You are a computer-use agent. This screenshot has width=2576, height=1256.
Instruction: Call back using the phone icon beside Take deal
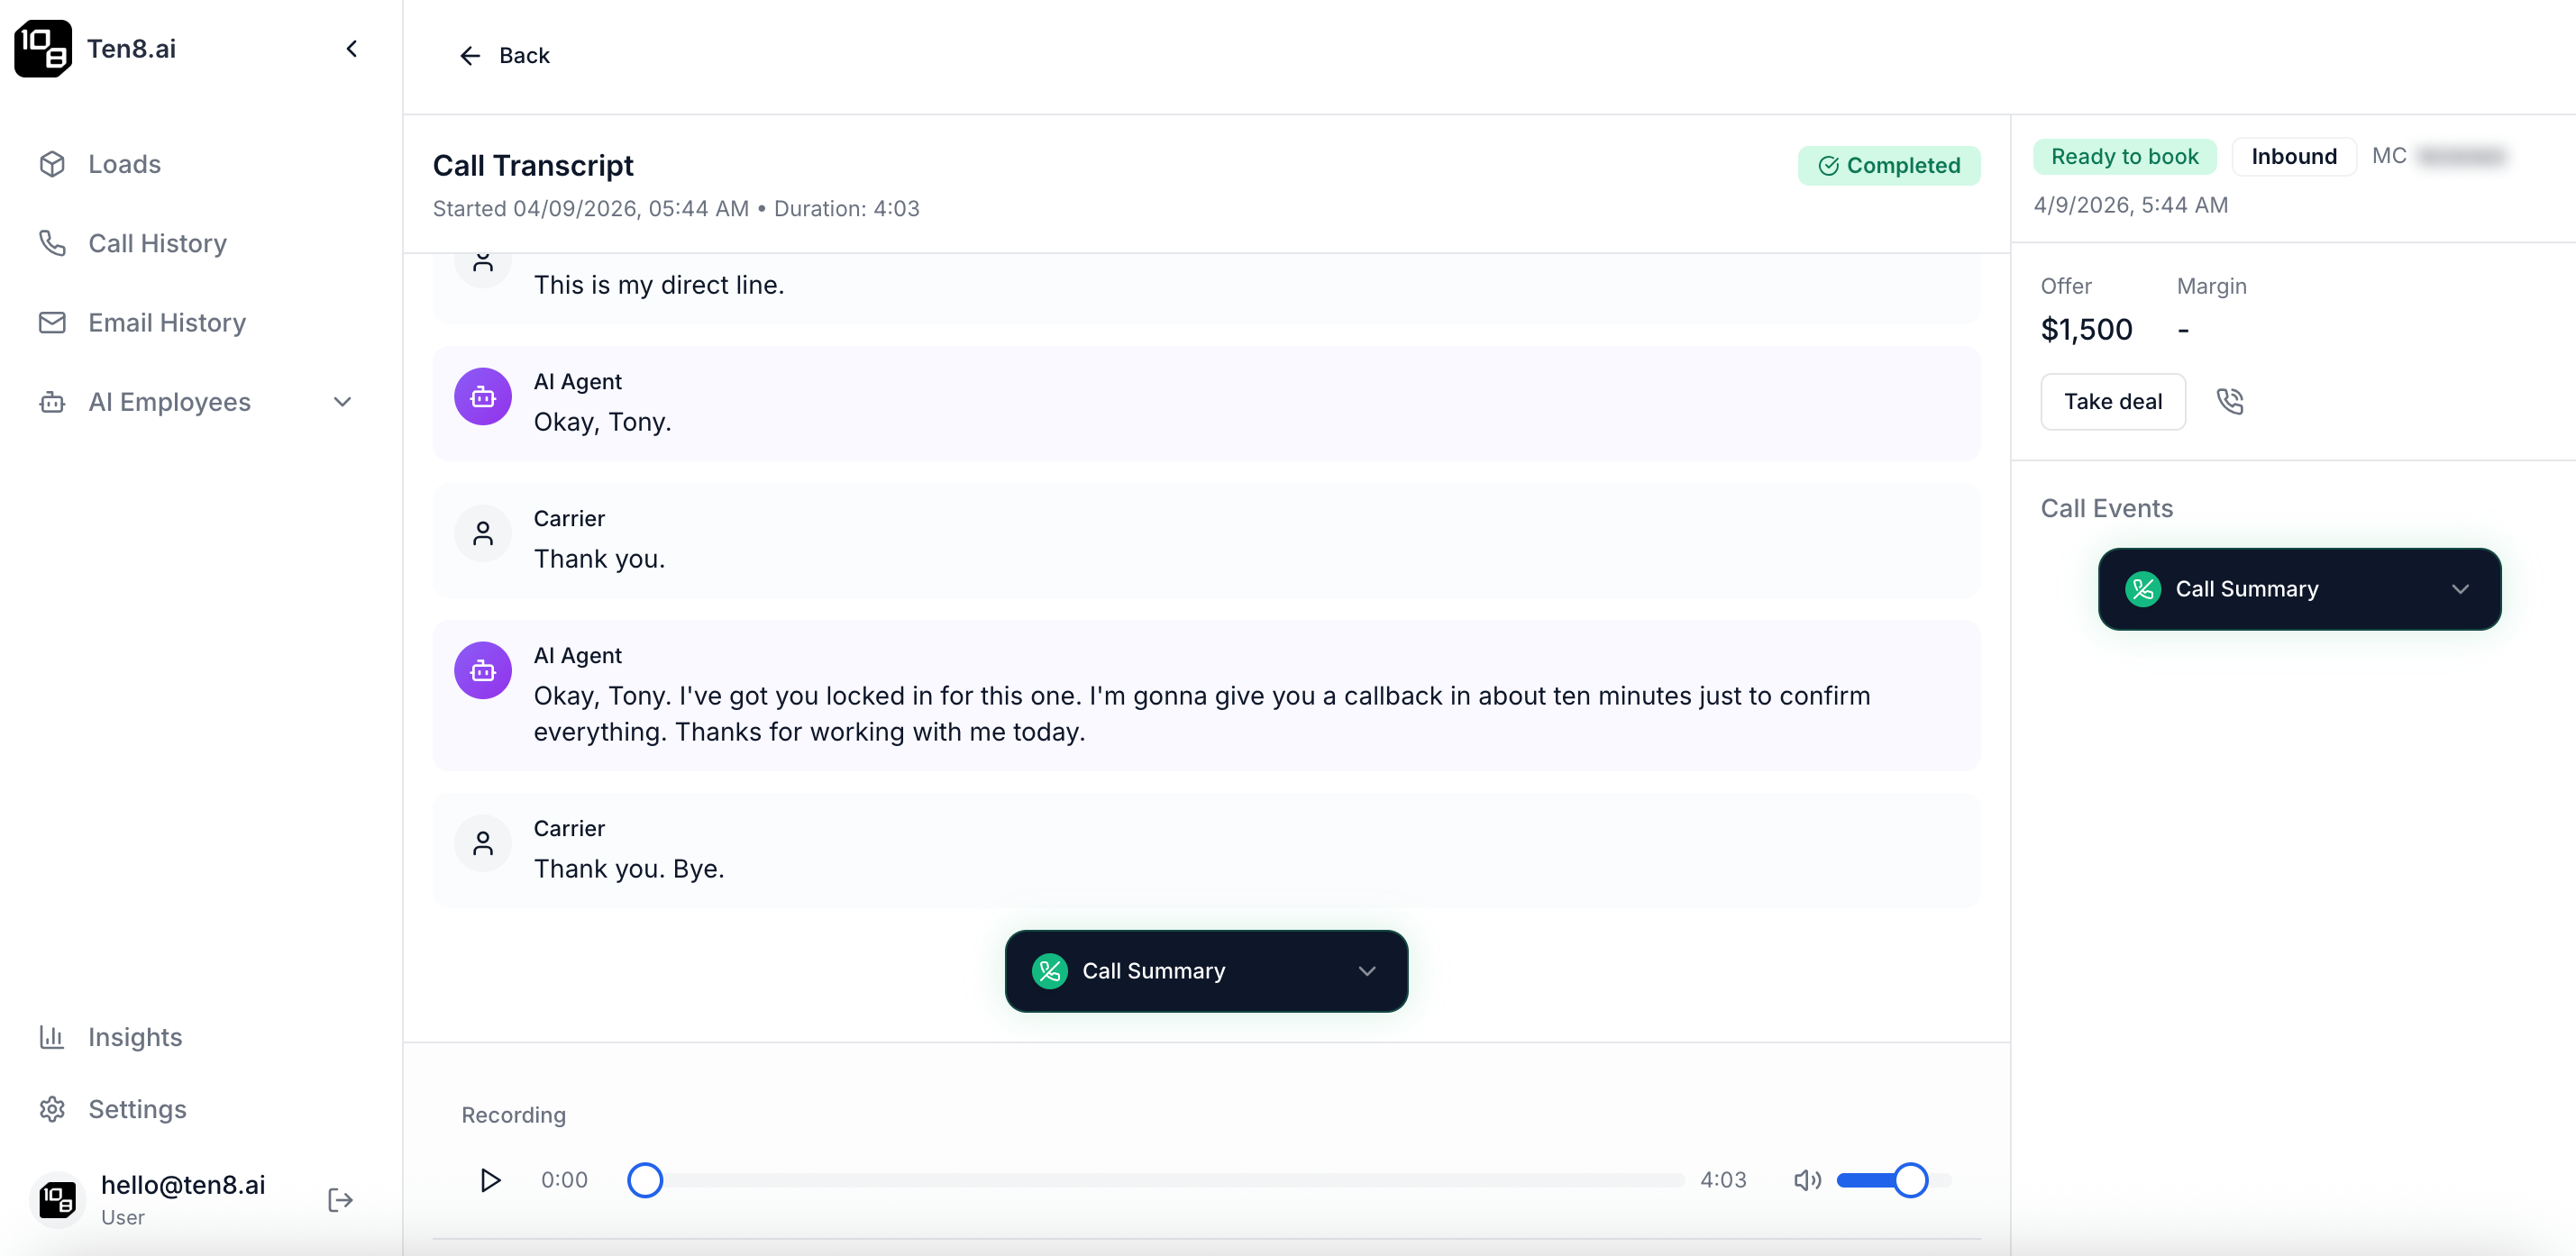(2230, 401)
